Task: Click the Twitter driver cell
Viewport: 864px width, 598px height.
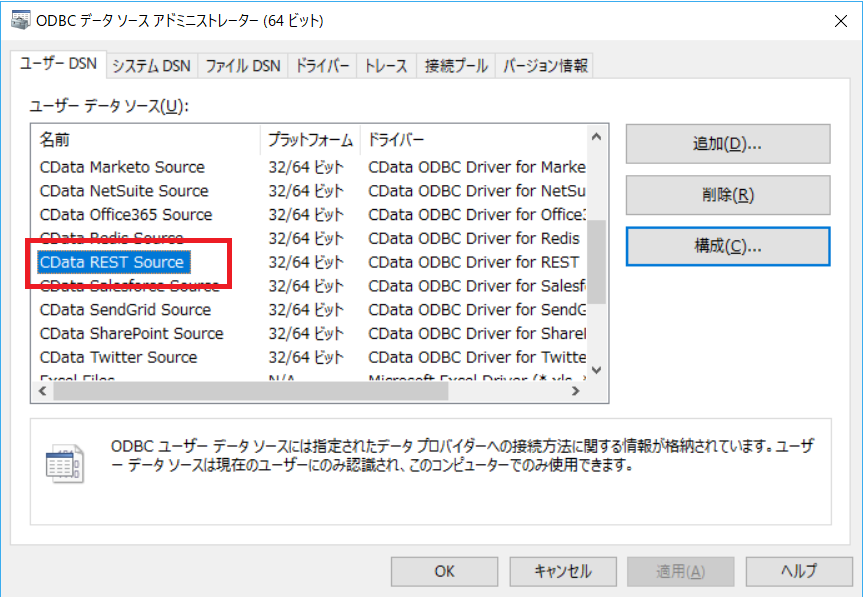Action: [x=477, y=357]
